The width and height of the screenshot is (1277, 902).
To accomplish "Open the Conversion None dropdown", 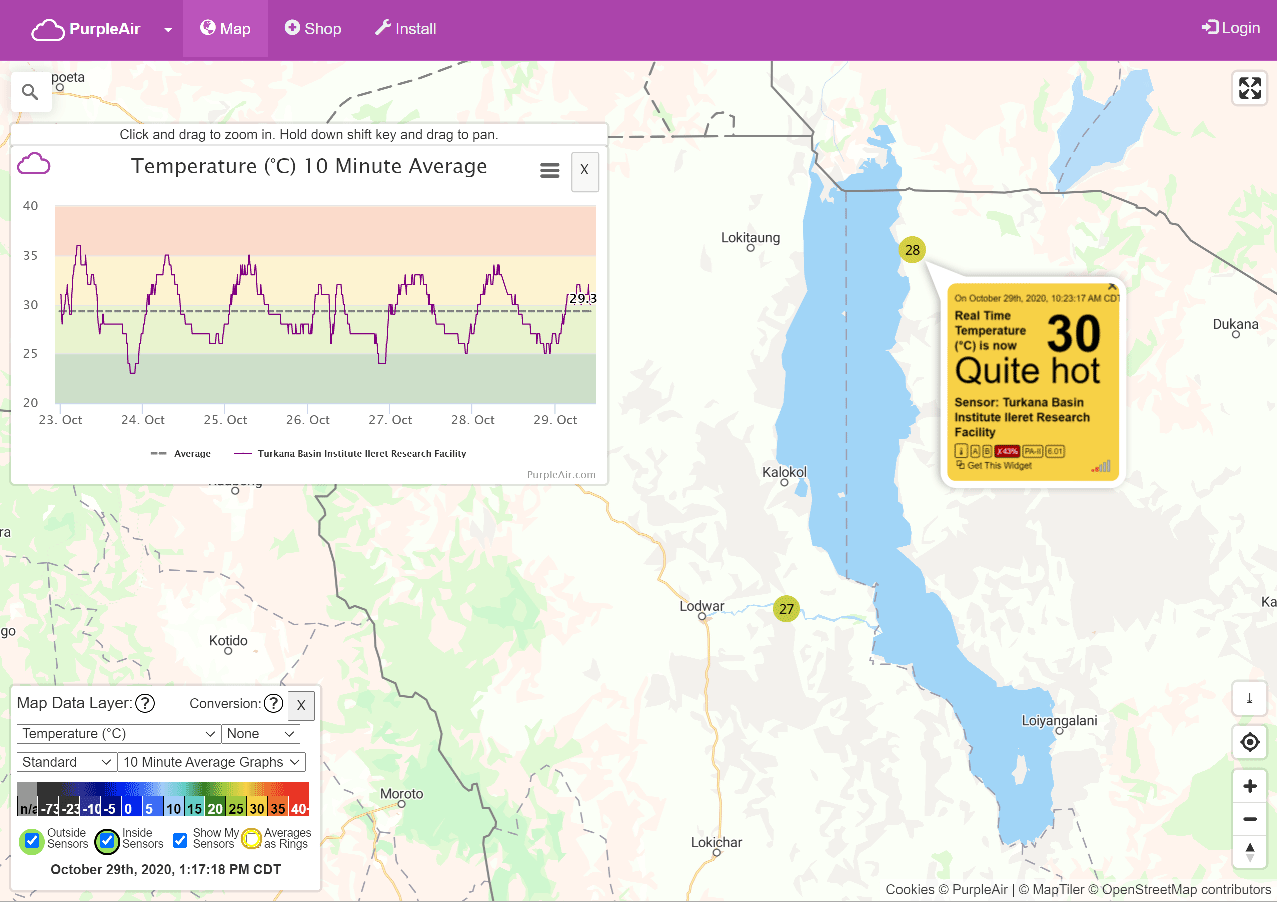I will point(262,734).
